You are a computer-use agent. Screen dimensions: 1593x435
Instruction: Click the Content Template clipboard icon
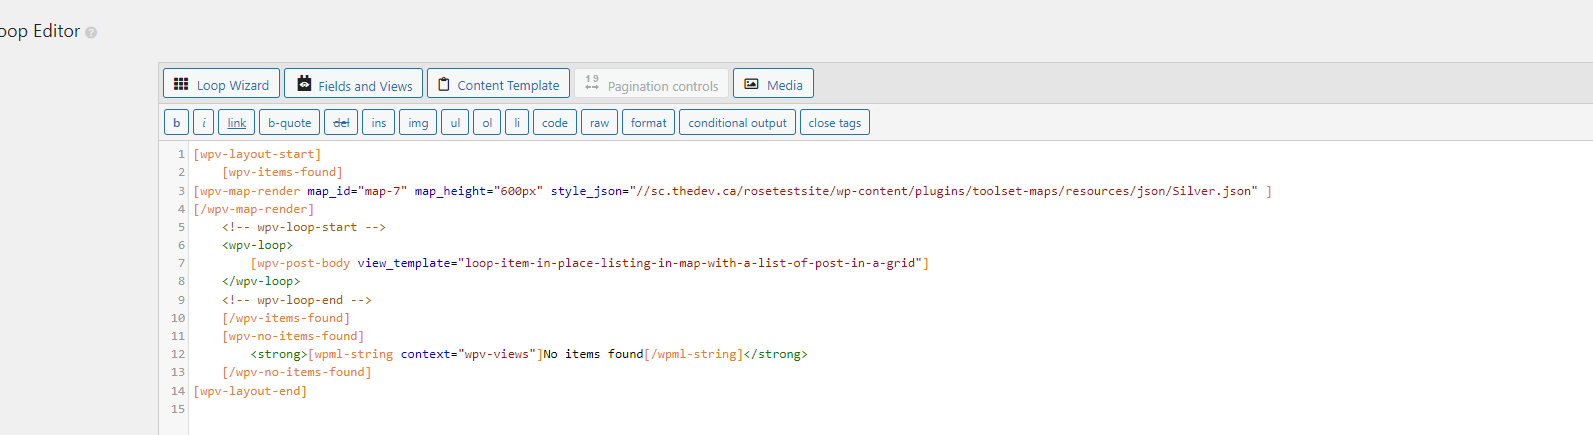444,84
